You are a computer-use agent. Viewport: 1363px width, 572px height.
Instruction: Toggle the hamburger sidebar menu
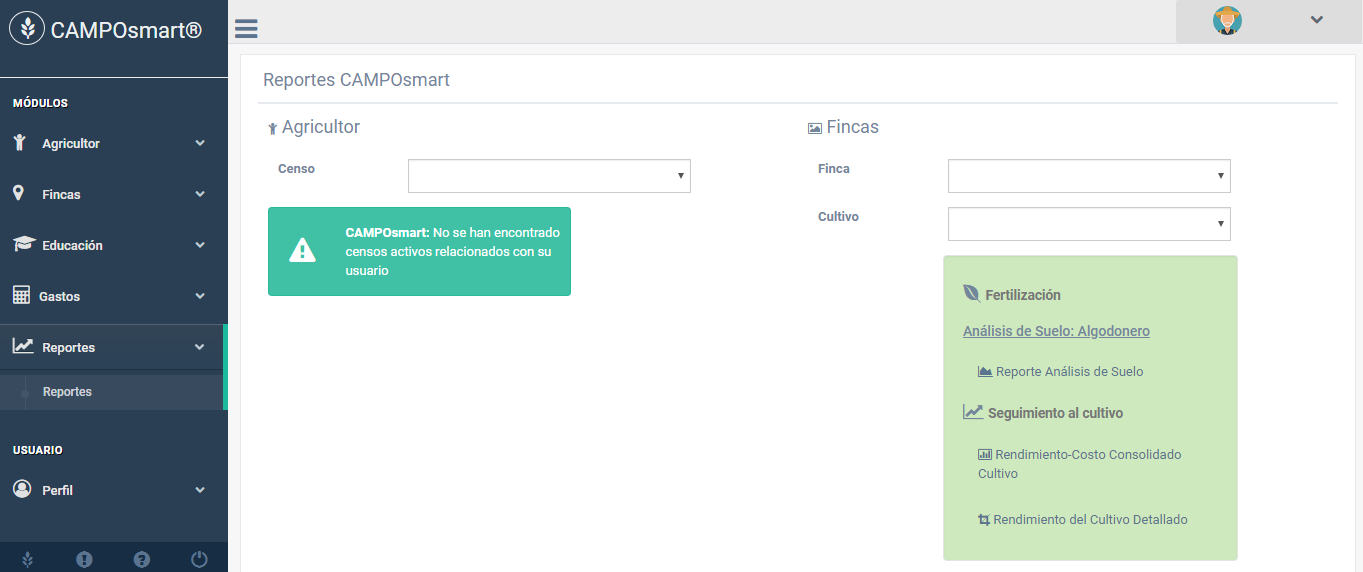point(246,29)
